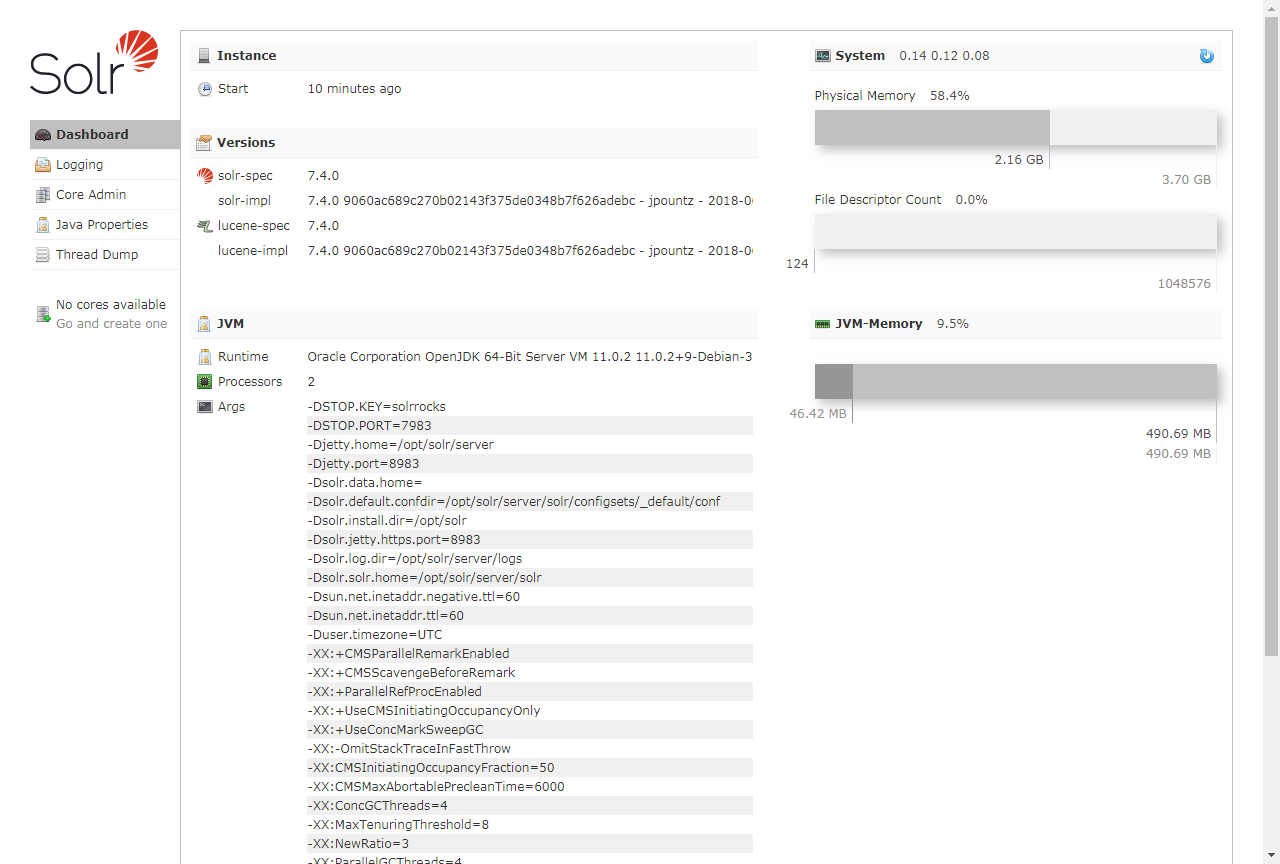The width and height of the screenshot is (1280, 864).
Task: Click the Solr logo
Action: (94, 62)
